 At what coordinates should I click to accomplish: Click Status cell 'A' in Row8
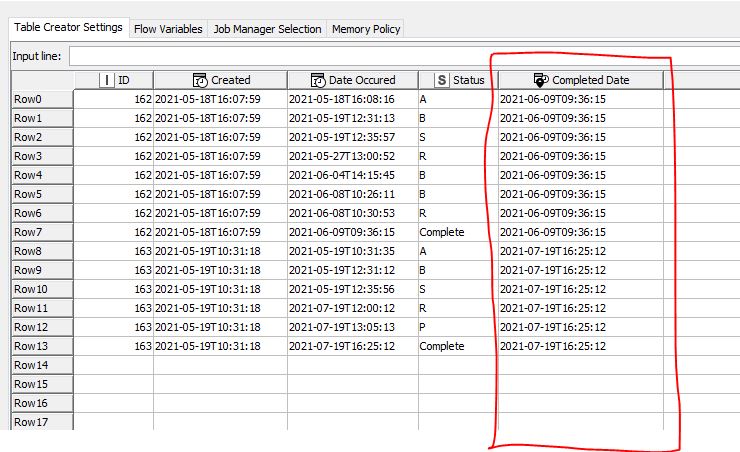point(458,251)
